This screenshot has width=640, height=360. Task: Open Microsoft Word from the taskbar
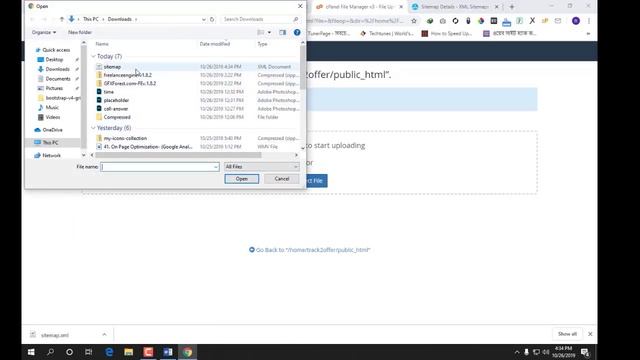coord(168,352)
